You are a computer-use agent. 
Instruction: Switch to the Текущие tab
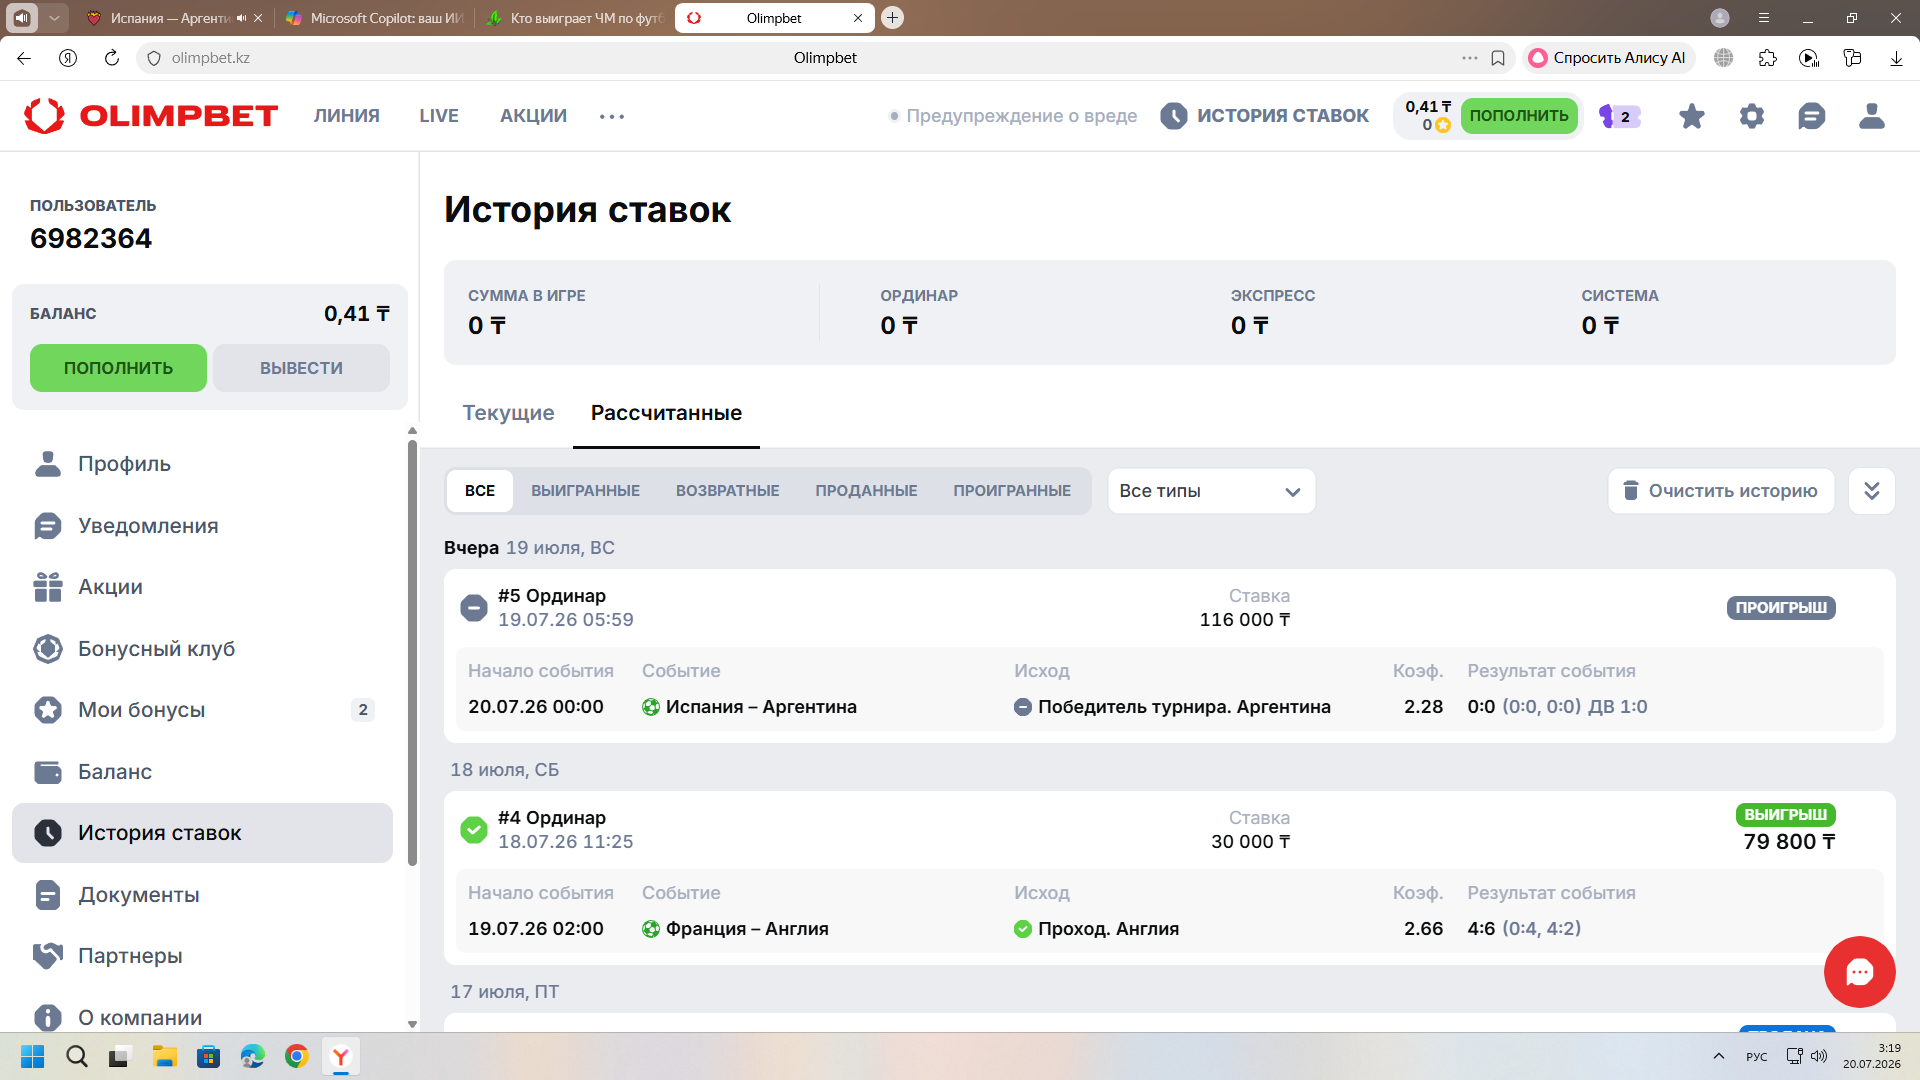[x=508, y=413]
